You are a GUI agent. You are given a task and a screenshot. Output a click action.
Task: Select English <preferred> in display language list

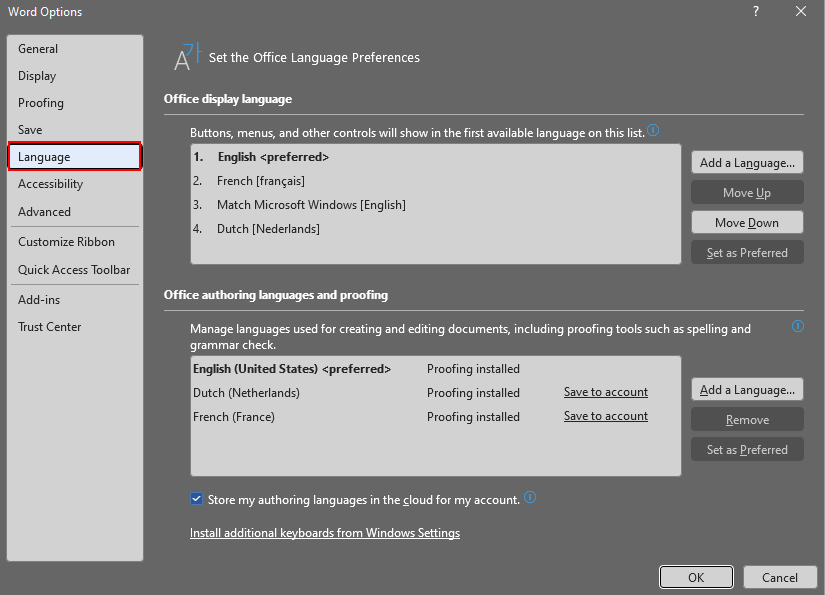[436, 157]
